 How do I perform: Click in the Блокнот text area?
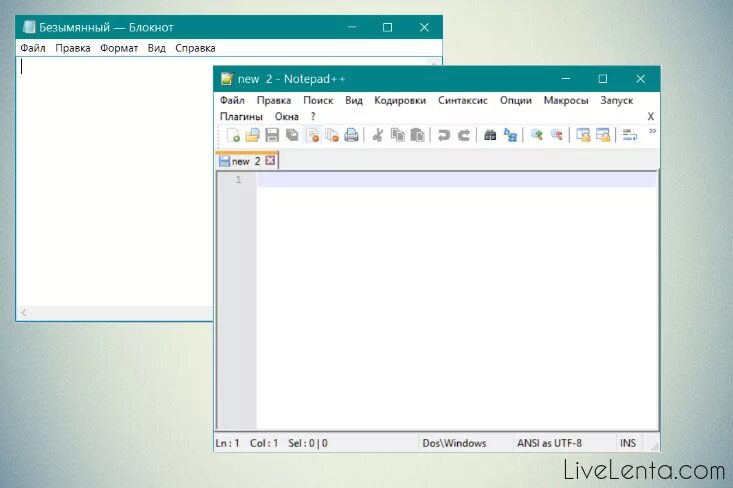(115, 182)
